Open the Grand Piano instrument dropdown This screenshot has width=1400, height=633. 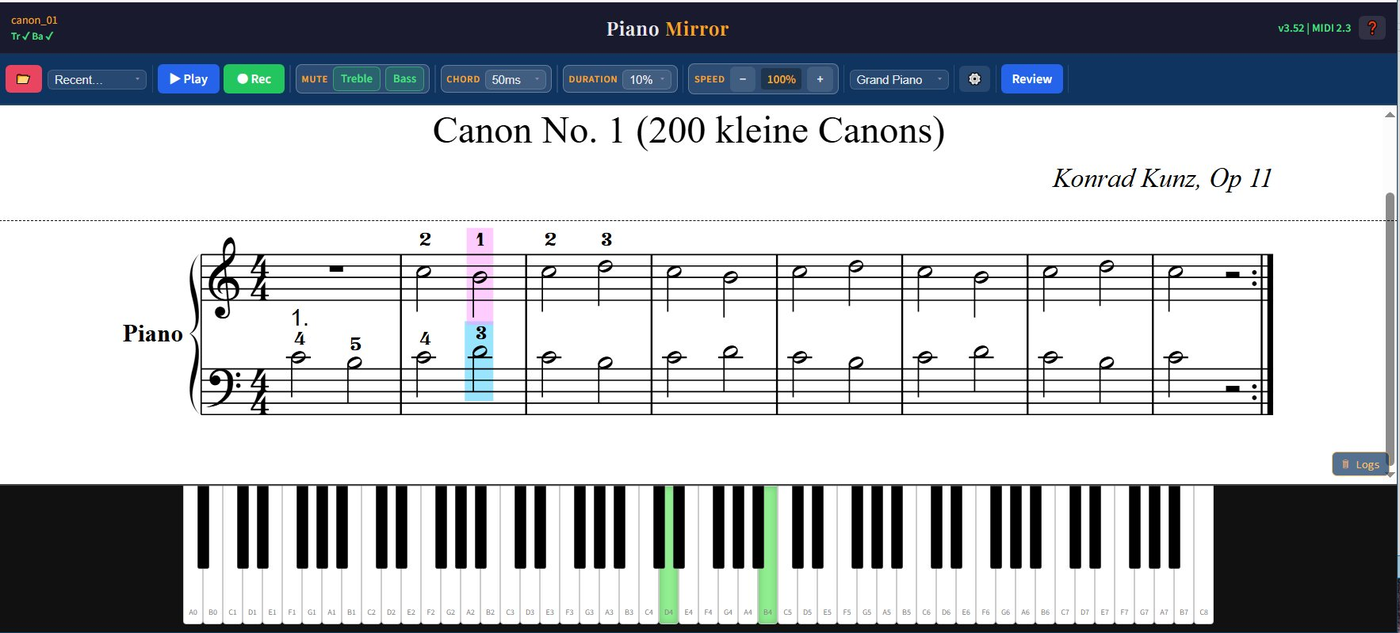tap(899, 79)
